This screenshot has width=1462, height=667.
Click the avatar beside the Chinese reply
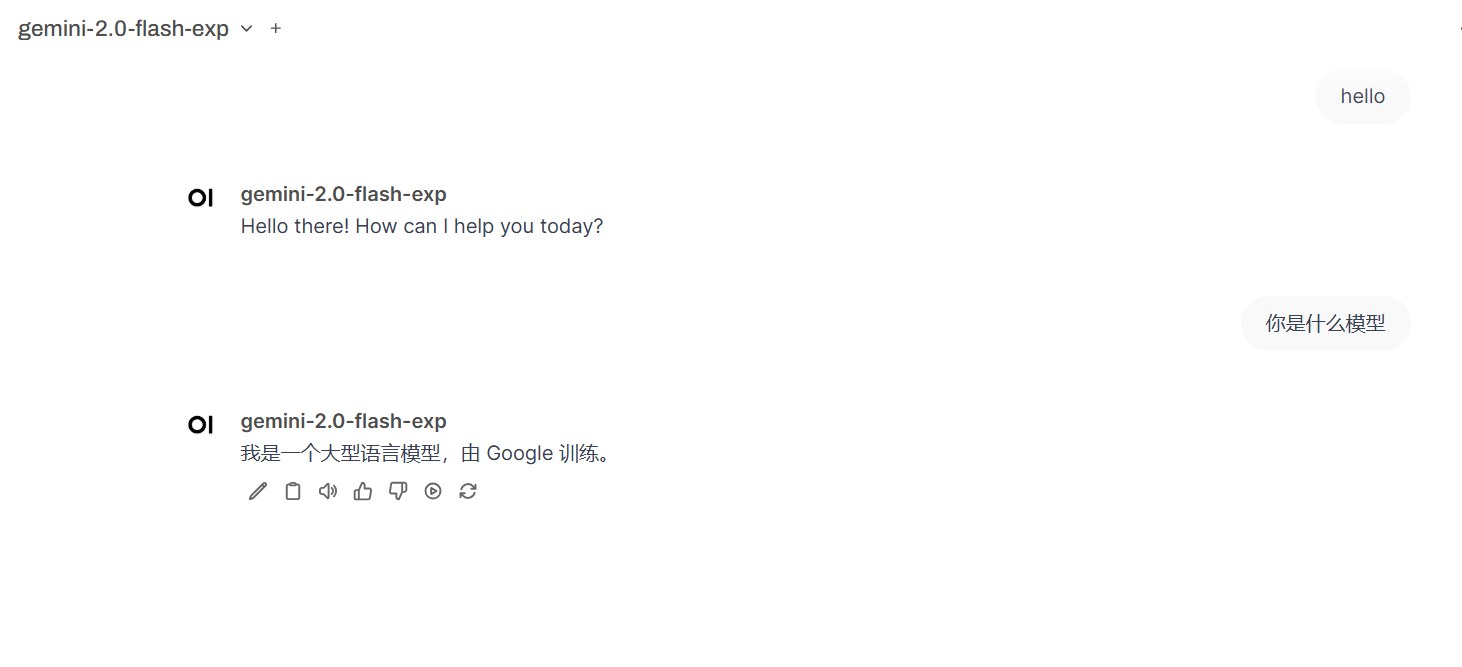click(x=201, y=425)
